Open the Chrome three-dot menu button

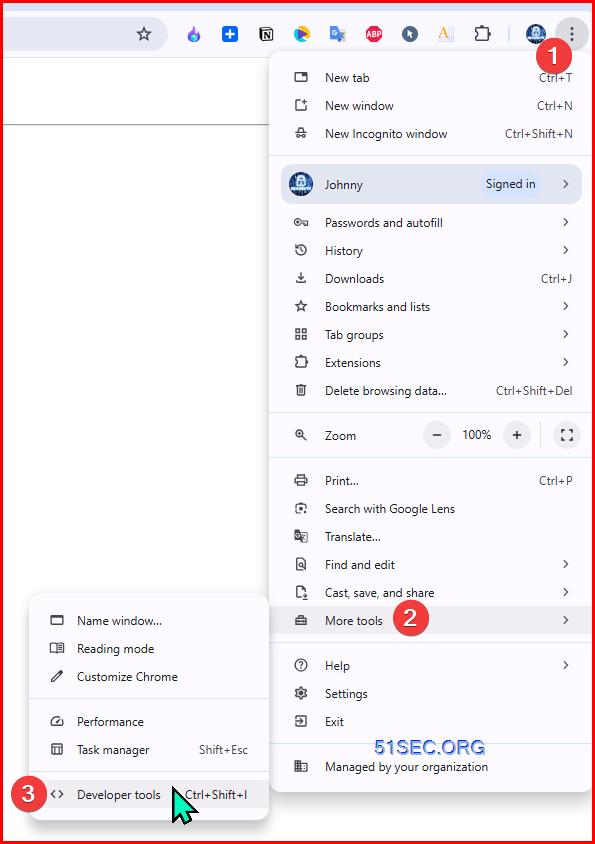572,34
